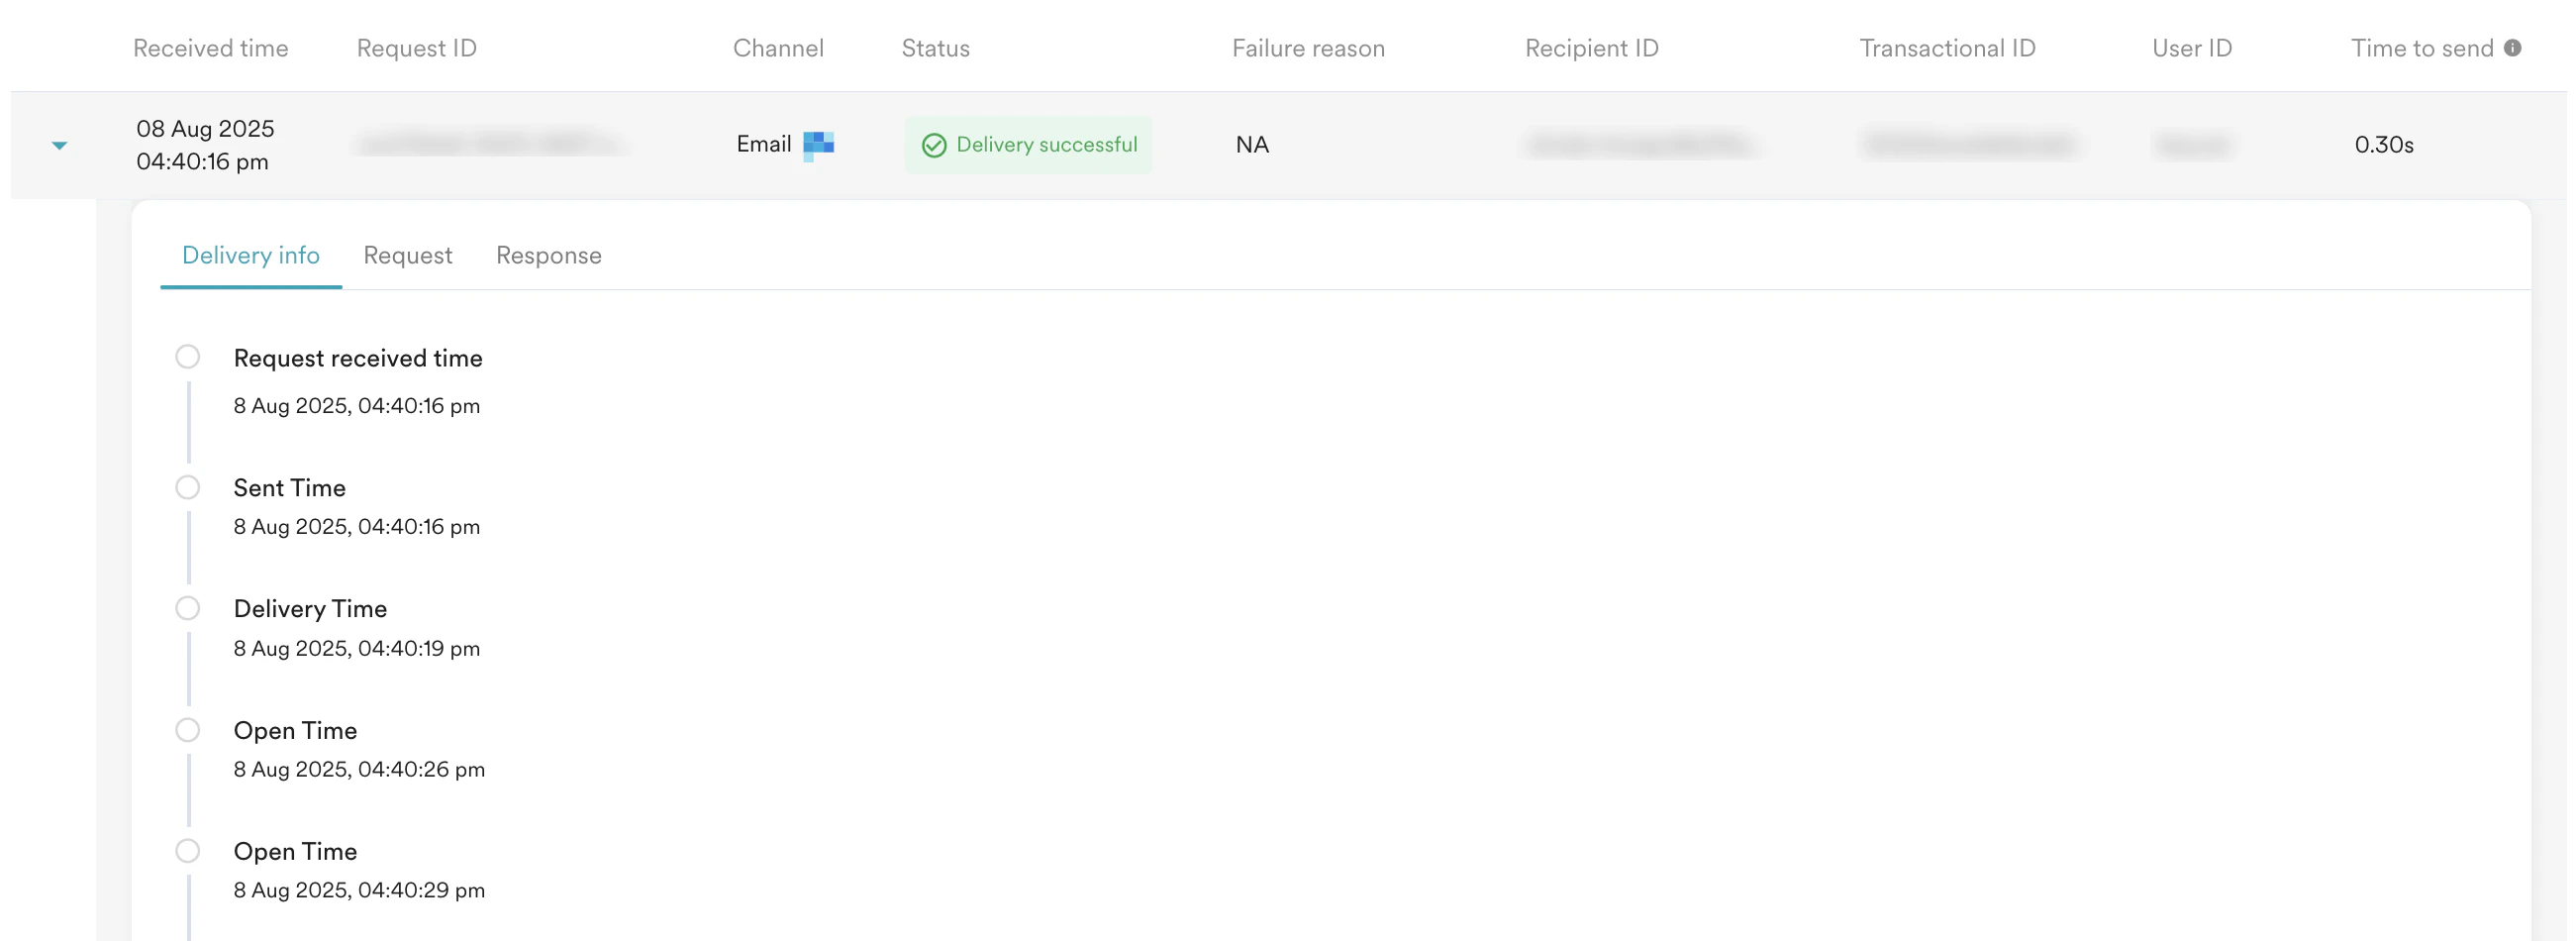Image resolution: width=2576 pixels, height=941 pixels.
Task: Click the circle marker beside Request received time
Action: pyautogui.click(x=188, y=356)
